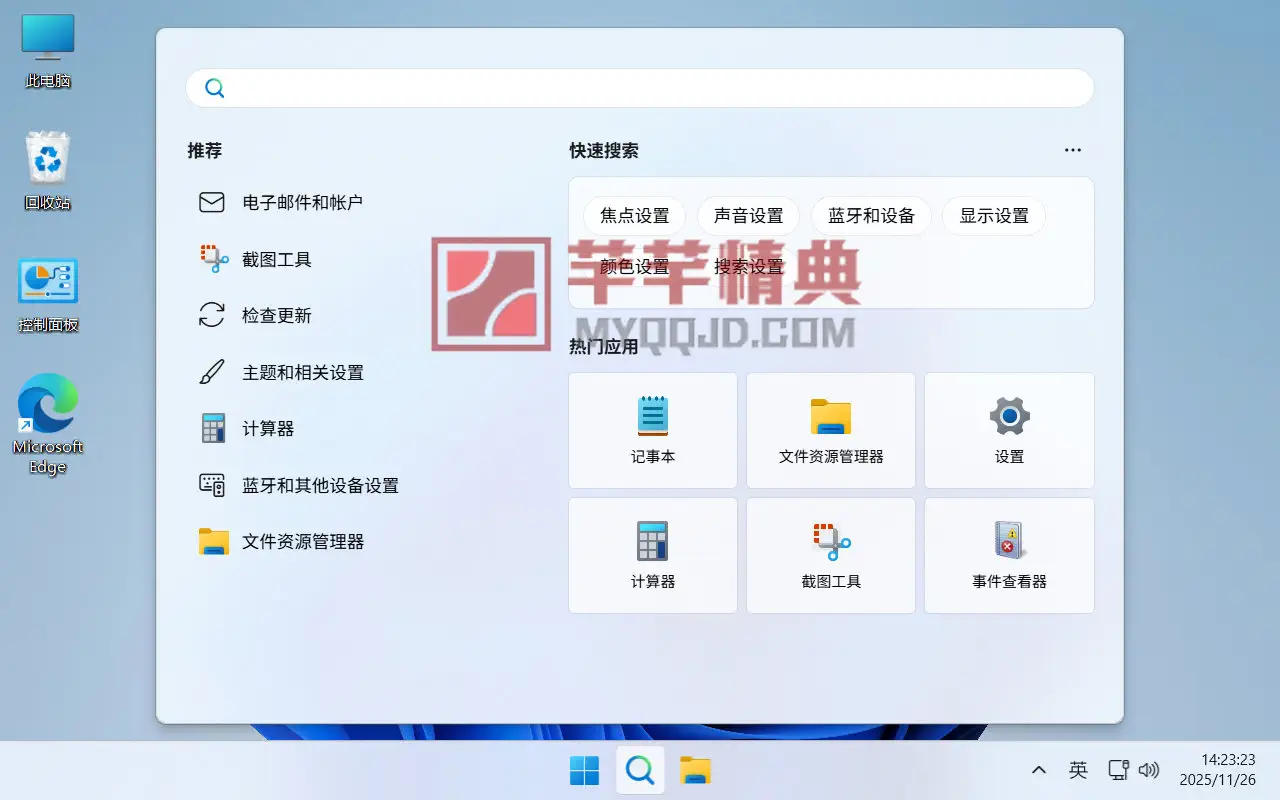The height and width of the screenshot is (800, 1280).
Task: Click the Windows Start button
Action: (x=584, y=770)
